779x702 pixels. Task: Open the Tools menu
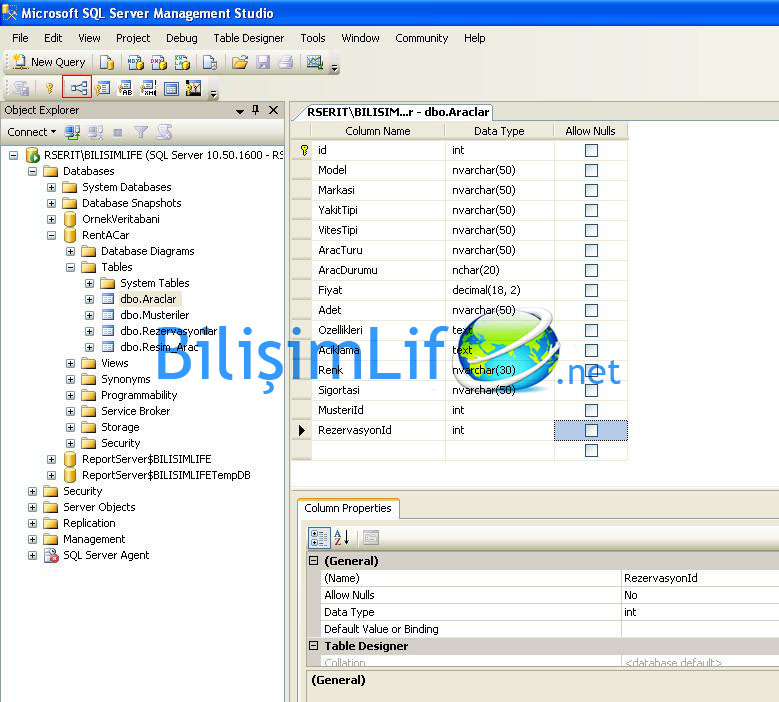[x=312, y=38]
